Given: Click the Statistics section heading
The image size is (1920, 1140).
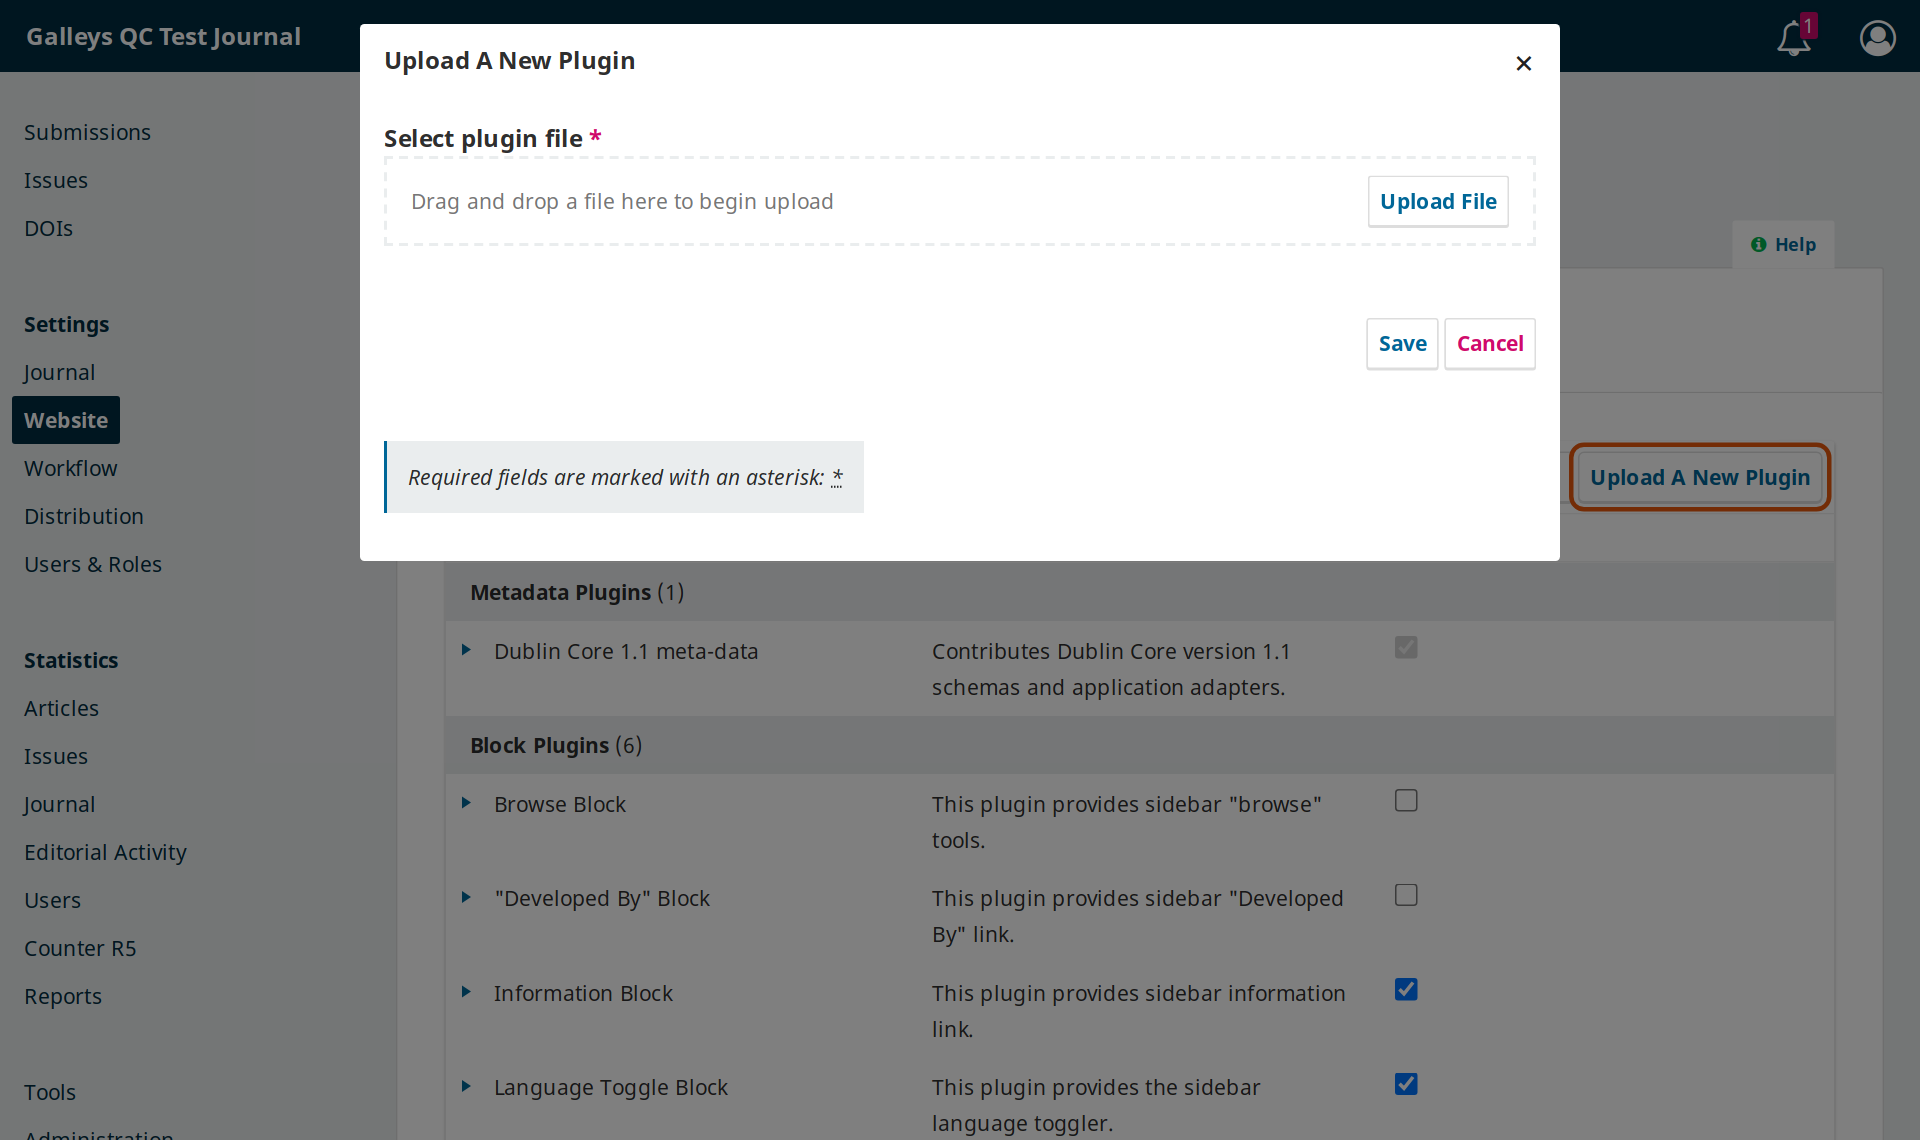Looking at the screenshot, I should [x=71, y=660].
